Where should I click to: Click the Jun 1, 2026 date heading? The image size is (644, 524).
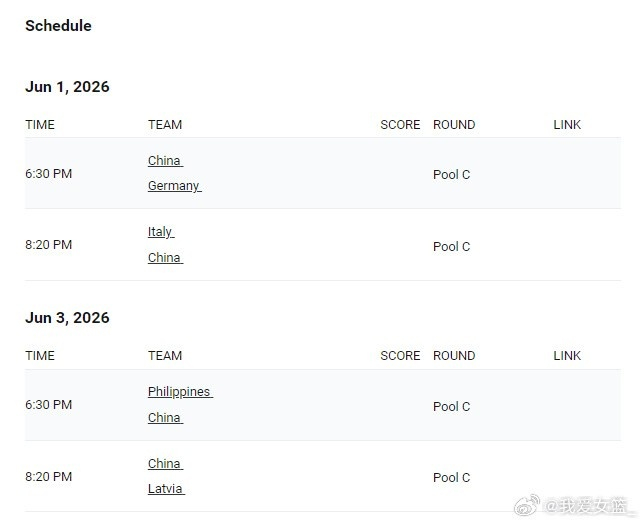pos(67,87)
